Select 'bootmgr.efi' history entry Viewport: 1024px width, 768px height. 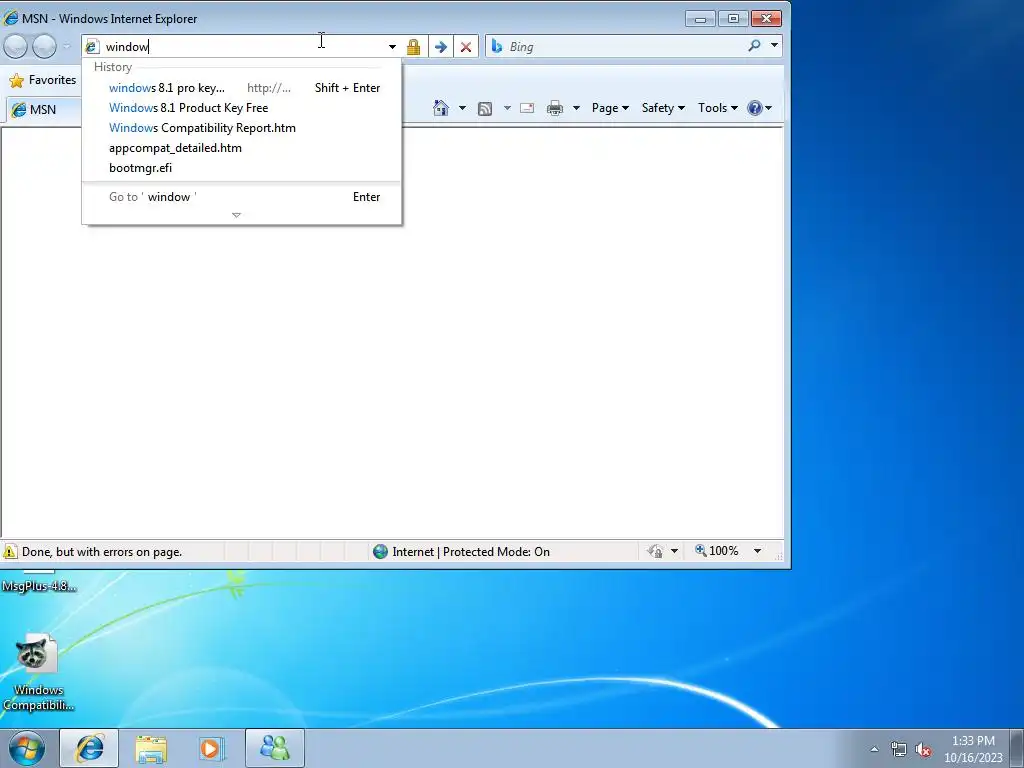pyautogui.click(x=242, y=168)
